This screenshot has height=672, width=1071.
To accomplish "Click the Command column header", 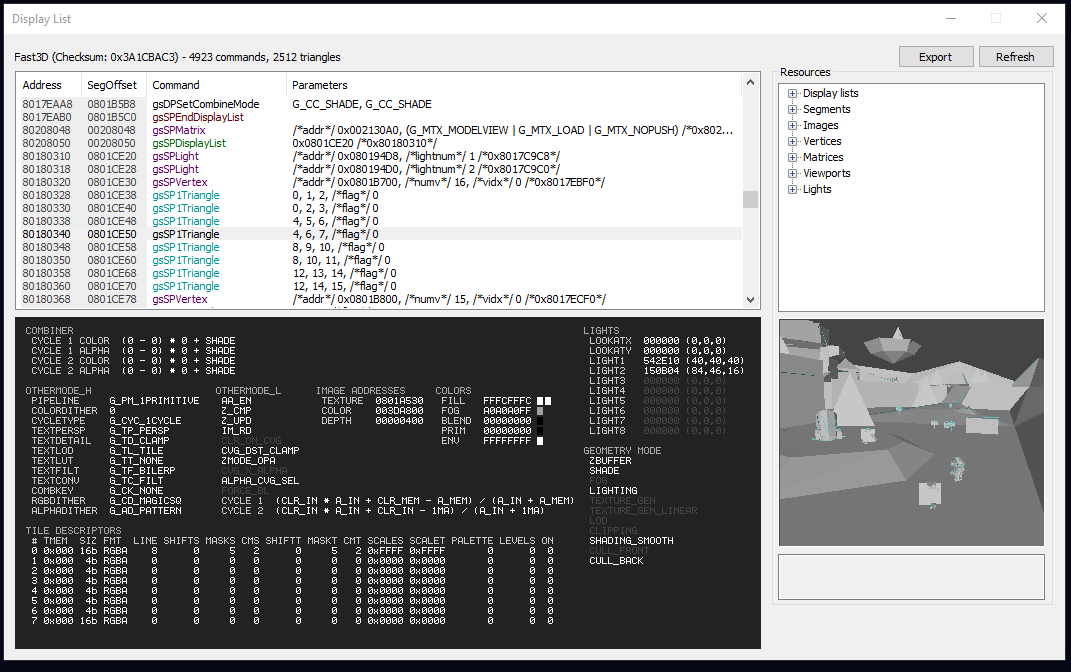I will pyautogui.click(x=176, y=85).
